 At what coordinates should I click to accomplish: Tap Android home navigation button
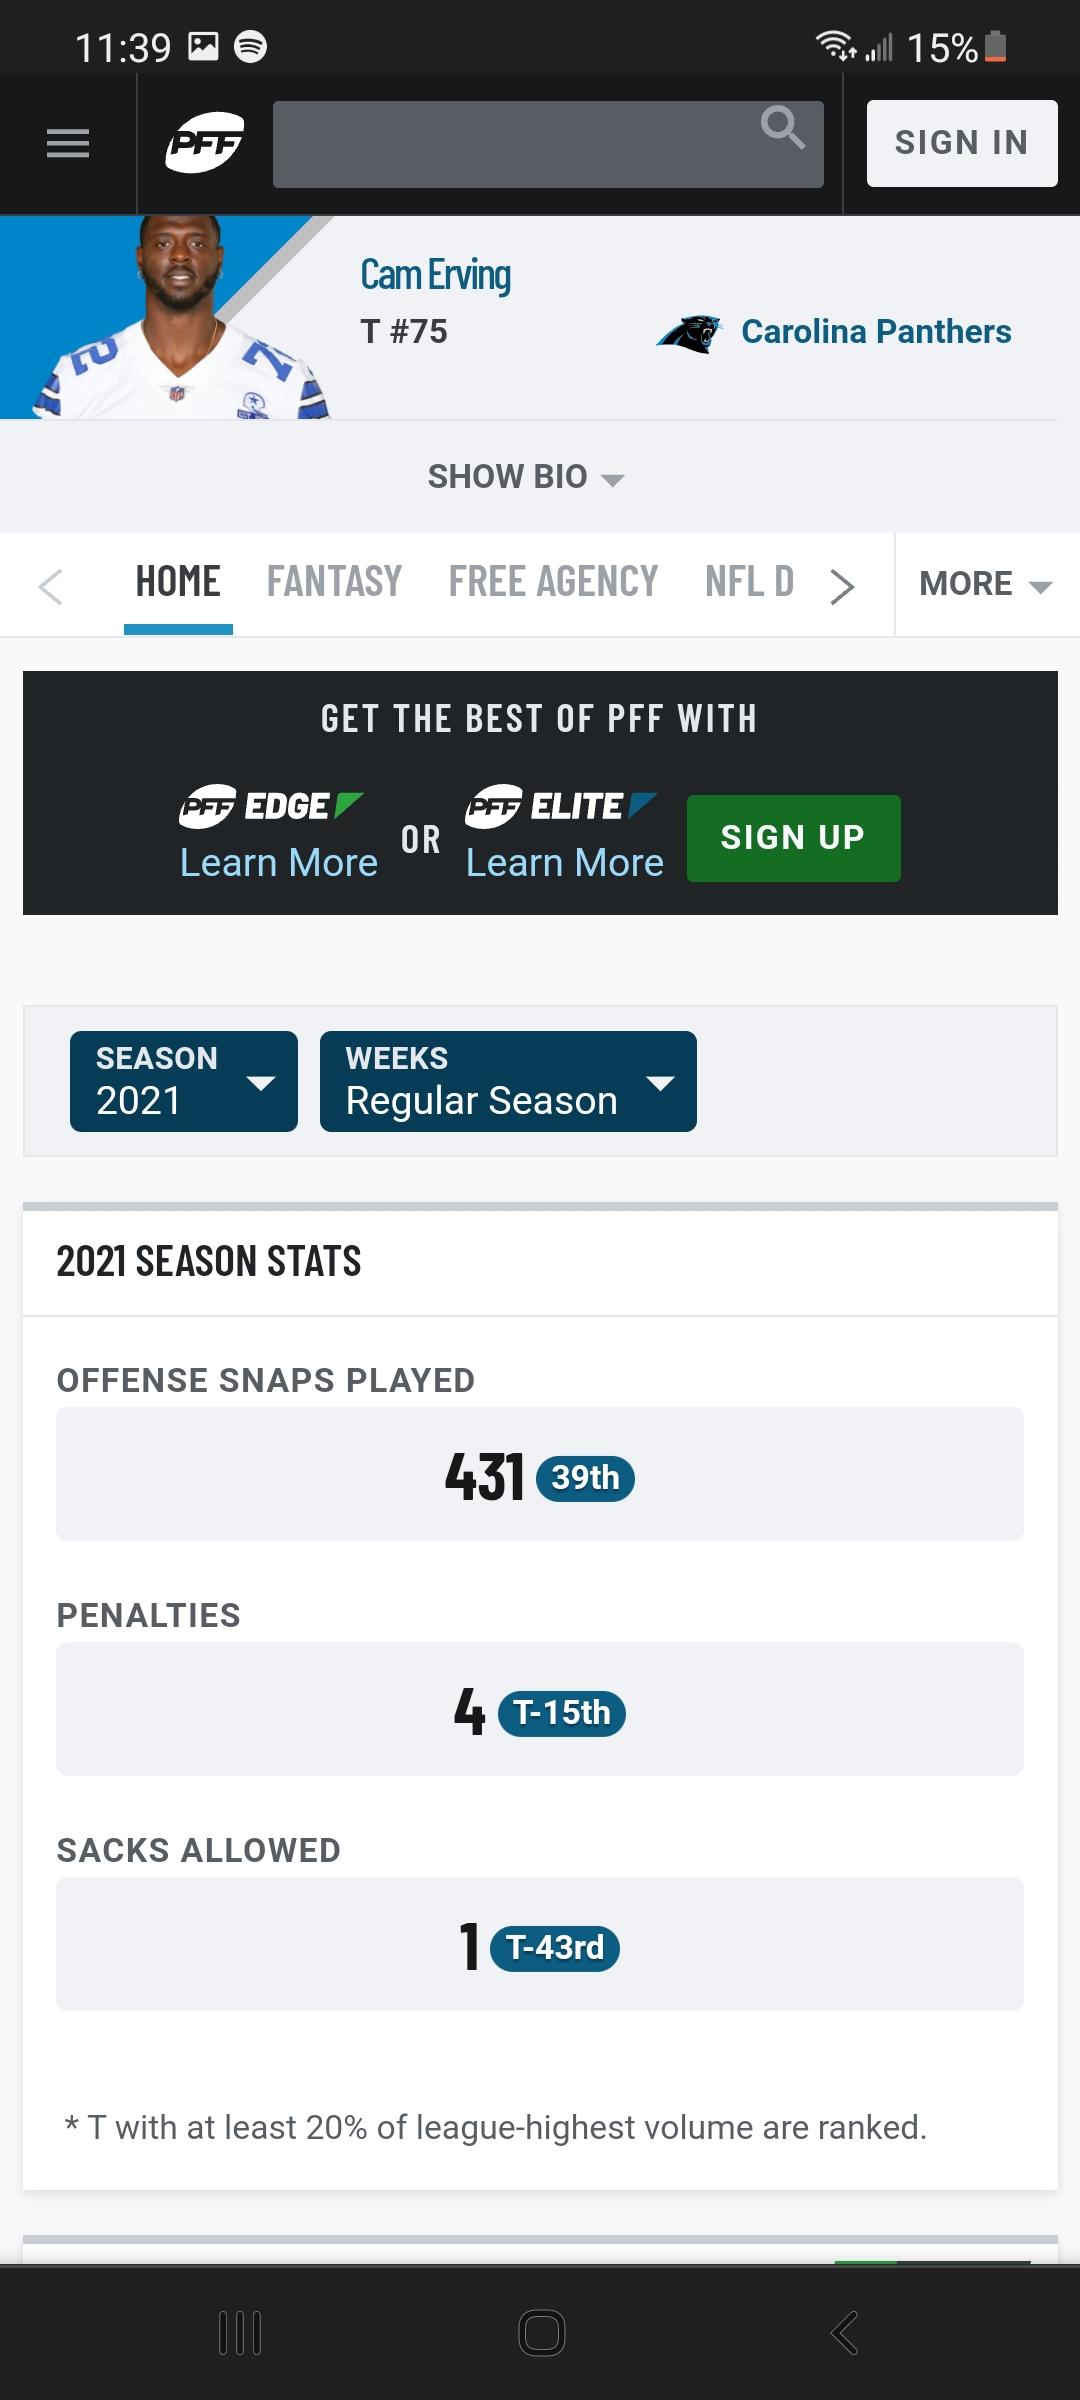pos(541,2333)
